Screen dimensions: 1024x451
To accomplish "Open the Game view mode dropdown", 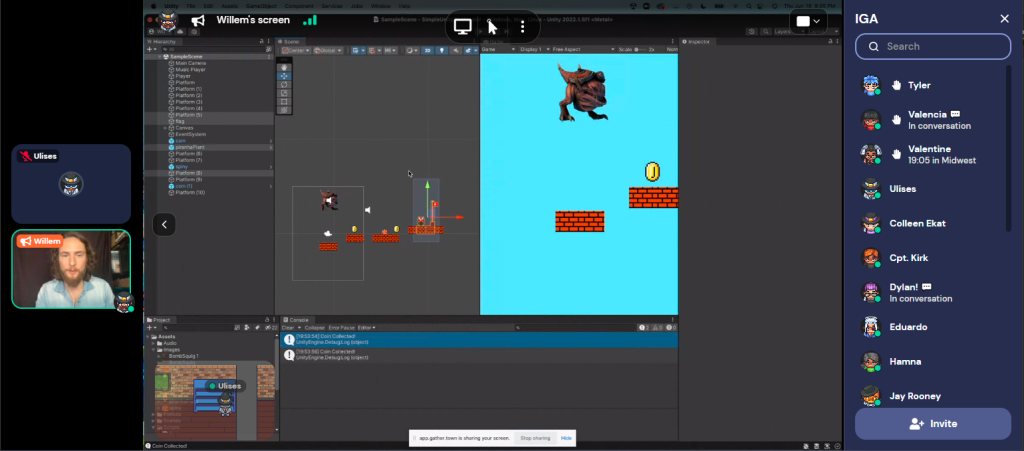I will (x=498, y=49).
